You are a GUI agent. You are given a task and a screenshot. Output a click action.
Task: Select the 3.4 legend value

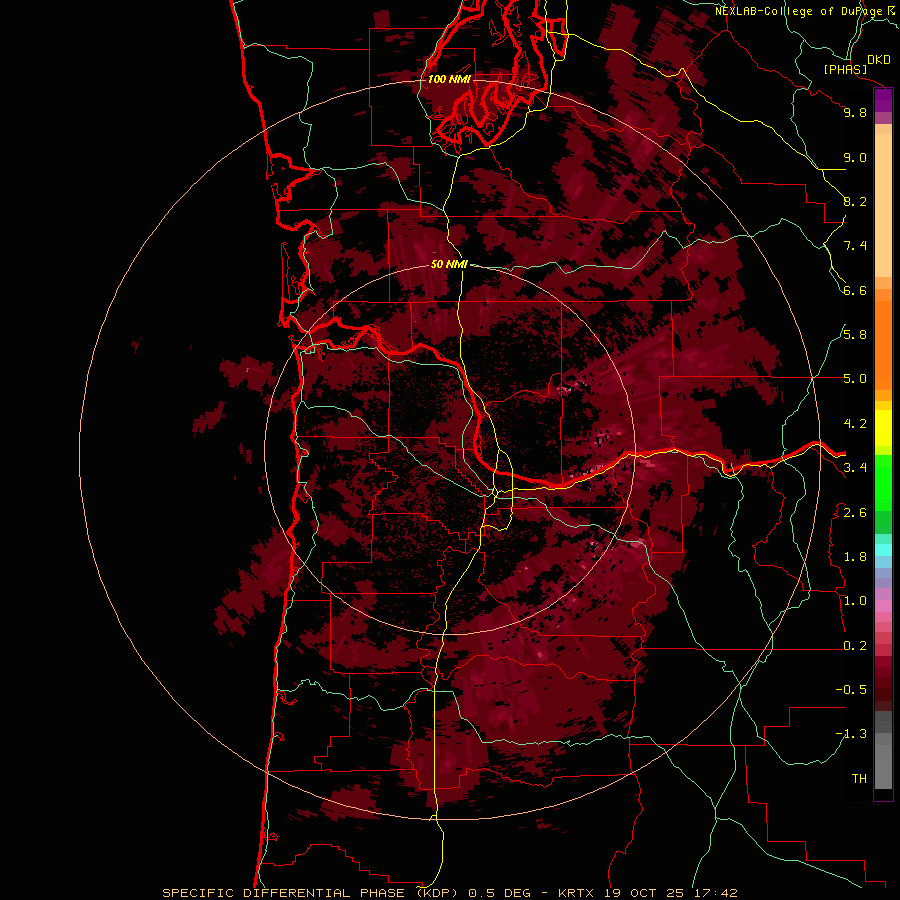pos(855,468)
